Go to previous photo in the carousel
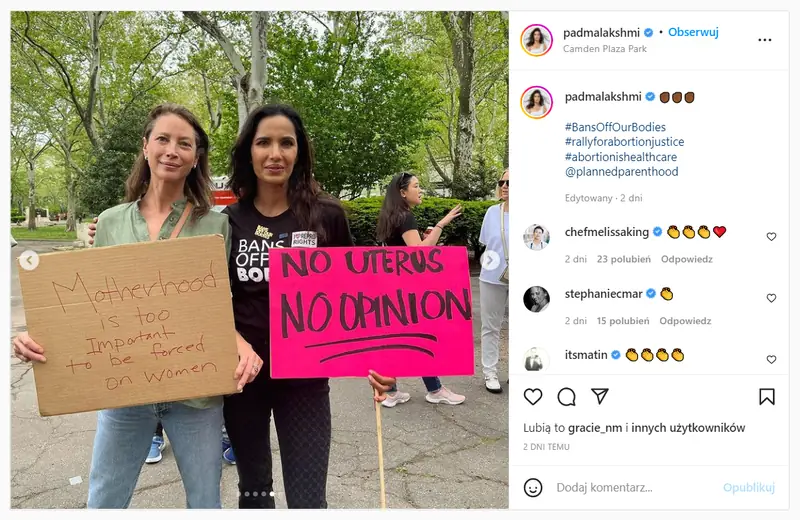800x520 pixels. 29,260
